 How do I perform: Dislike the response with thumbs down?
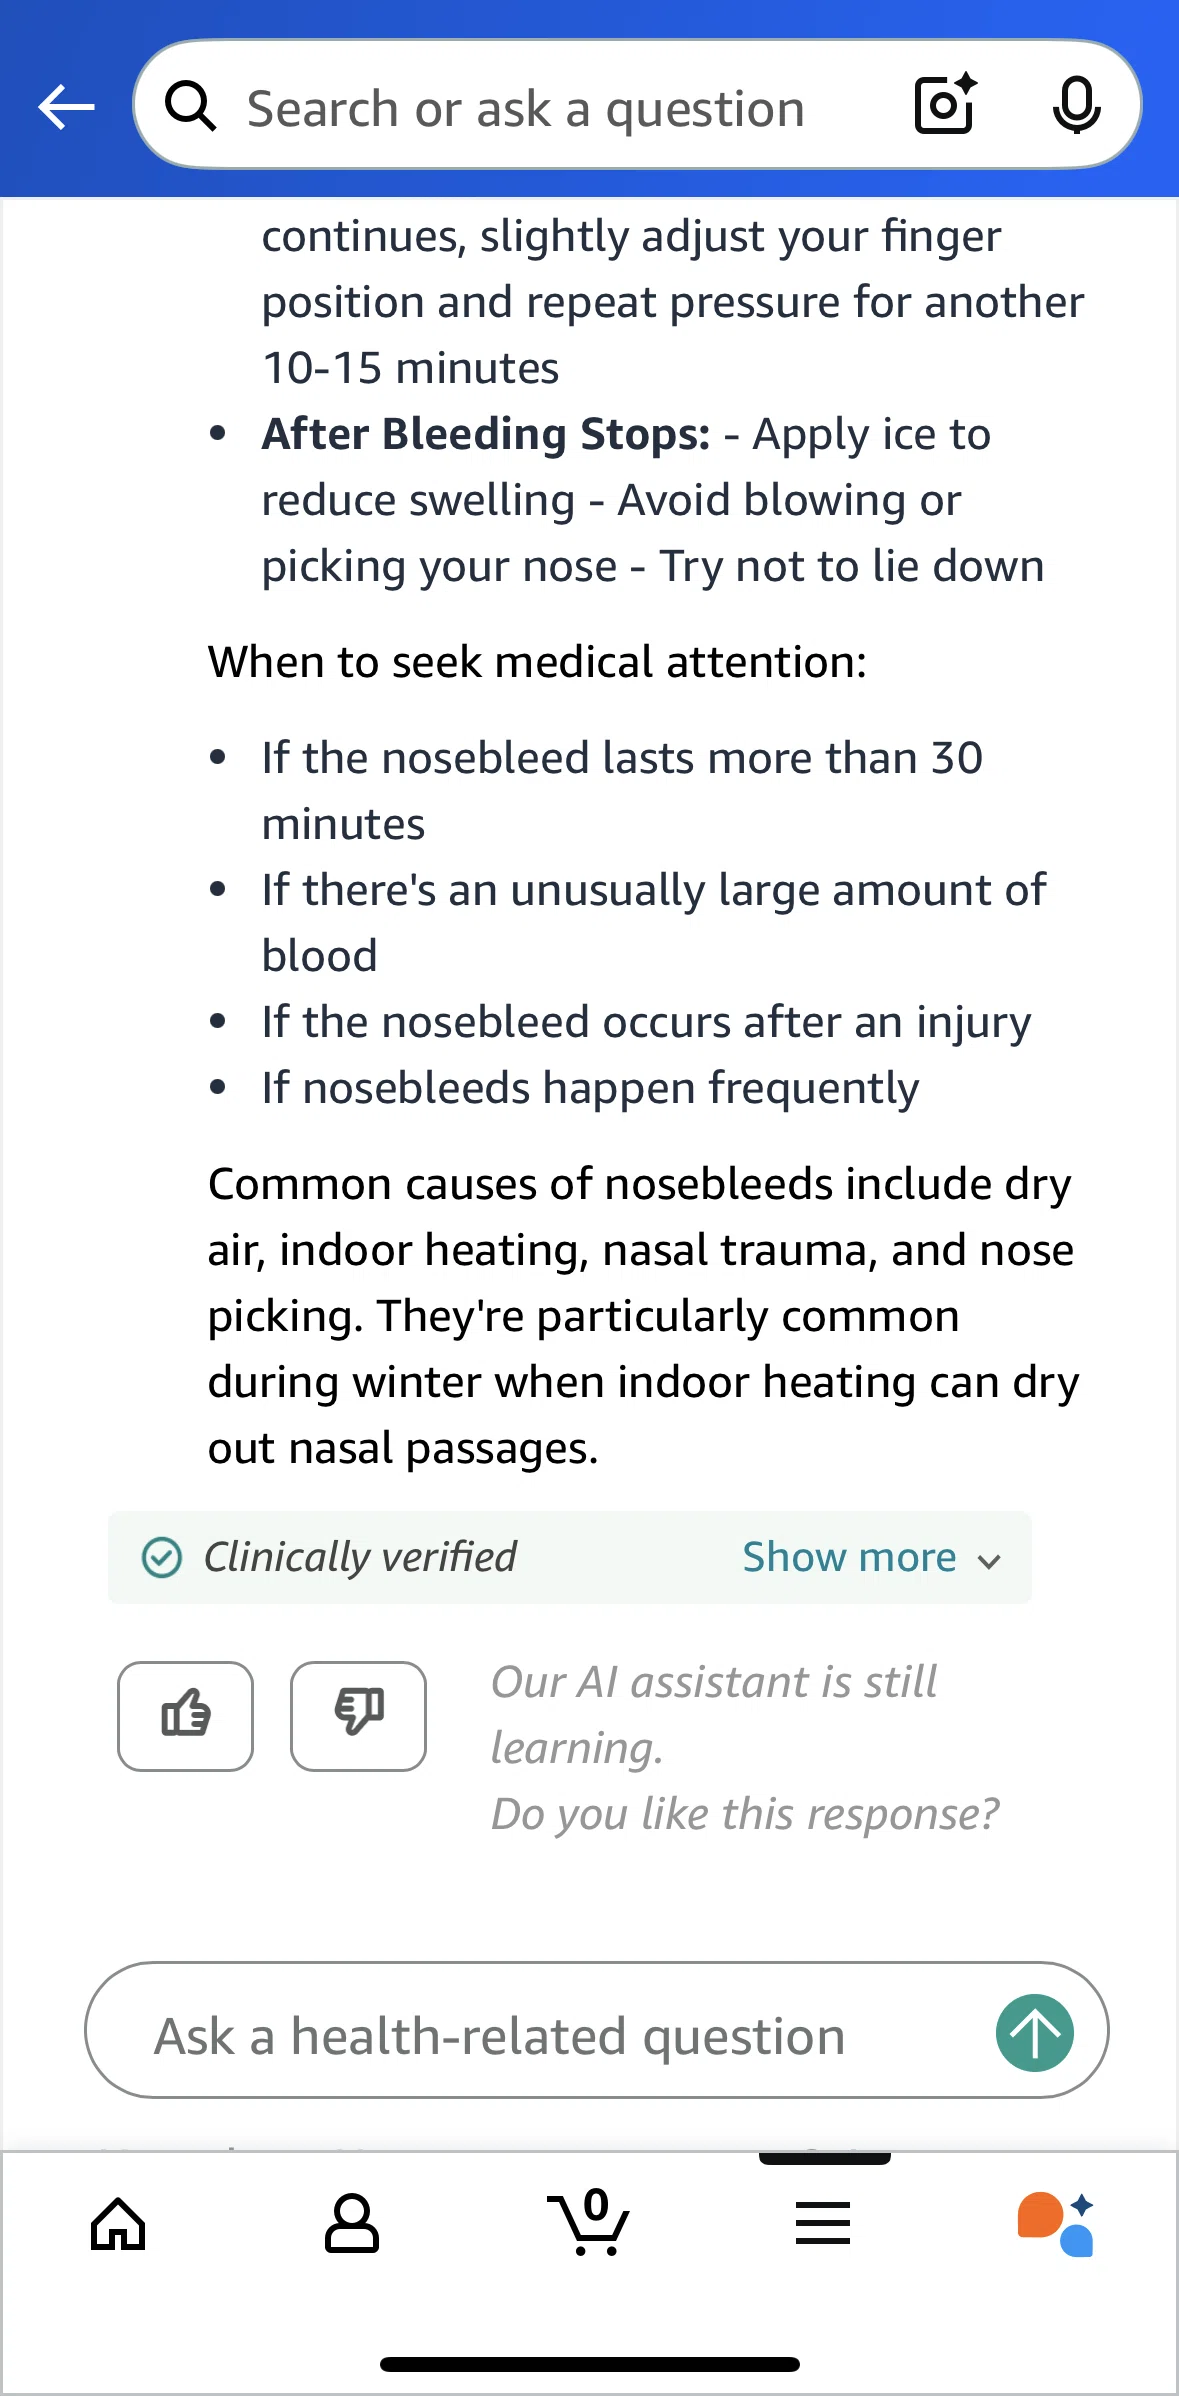tap(358, 1716)
